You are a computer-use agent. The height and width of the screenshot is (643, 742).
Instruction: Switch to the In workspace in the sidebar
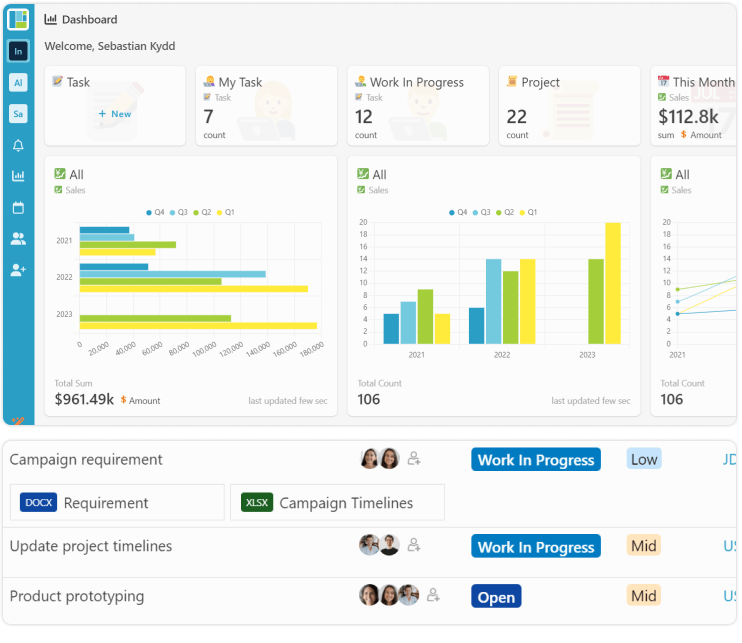(x=18, y=51)
